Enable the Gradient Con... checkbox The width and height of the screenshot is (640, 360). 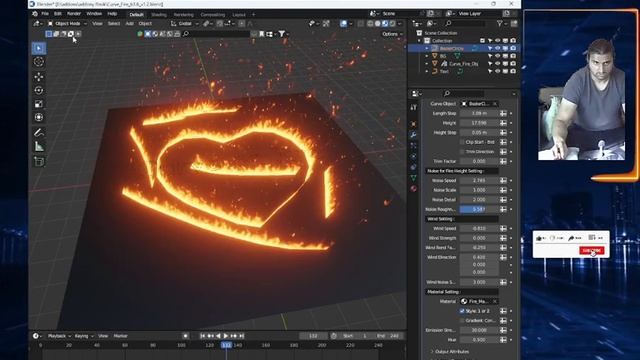pos(462,320)
